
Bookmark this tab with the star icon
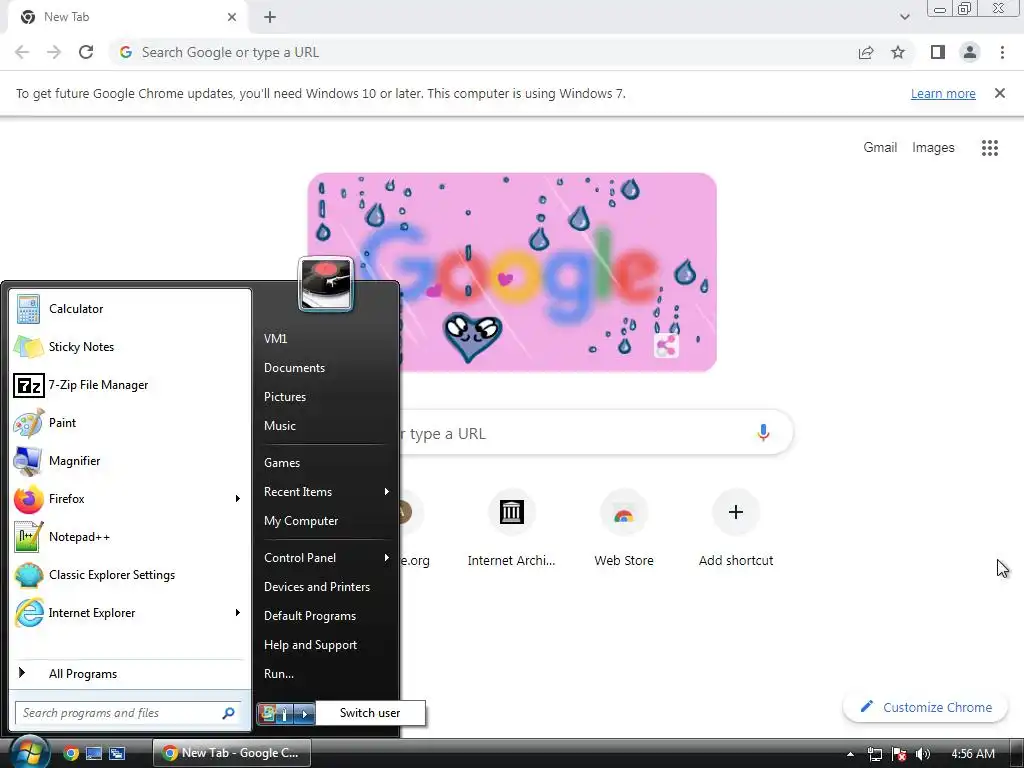(898, 52)
